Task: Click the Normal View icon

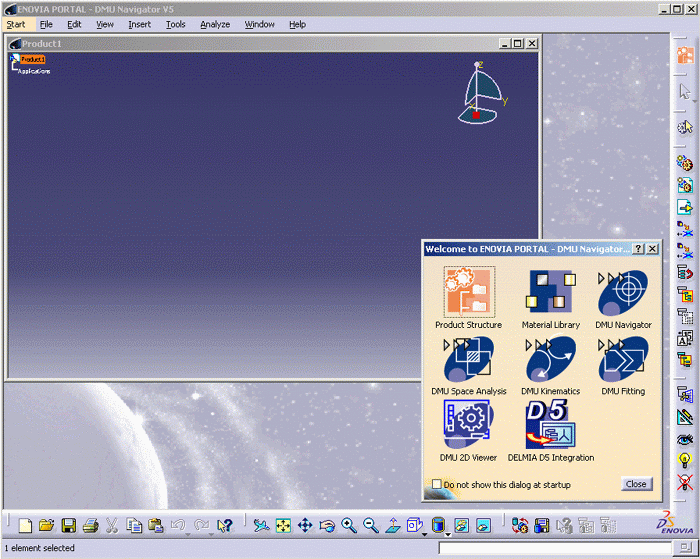Action: (x=393, y=526)
